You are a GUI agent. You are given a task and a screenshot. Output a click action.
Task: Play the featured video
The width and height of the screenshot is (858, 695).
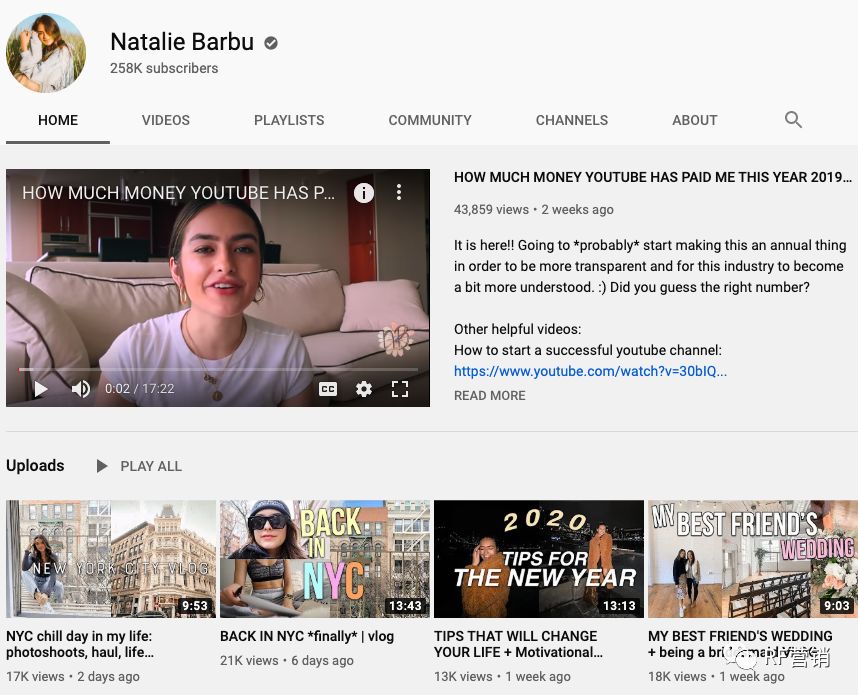coord(40,389)
